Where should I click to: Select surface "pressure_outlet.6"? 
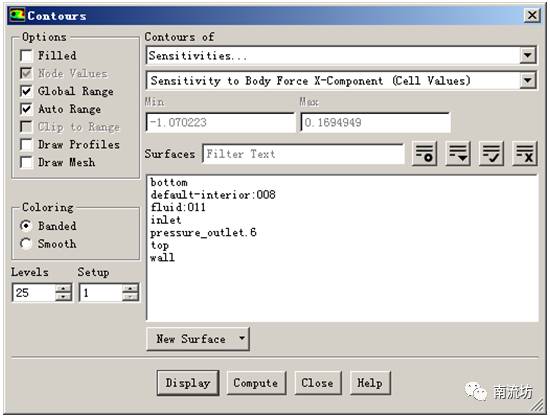point(203,233)
